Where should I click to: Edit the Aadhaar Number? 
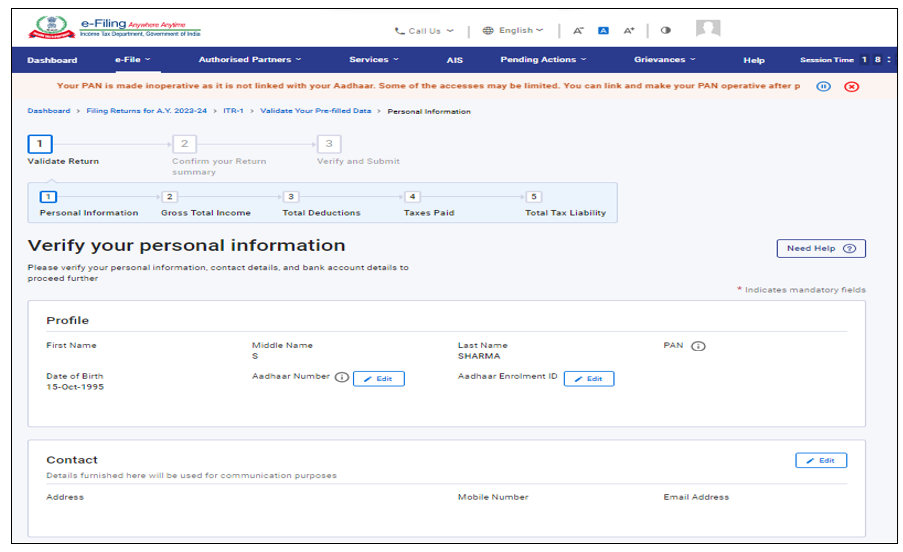(x=378, y=379)
